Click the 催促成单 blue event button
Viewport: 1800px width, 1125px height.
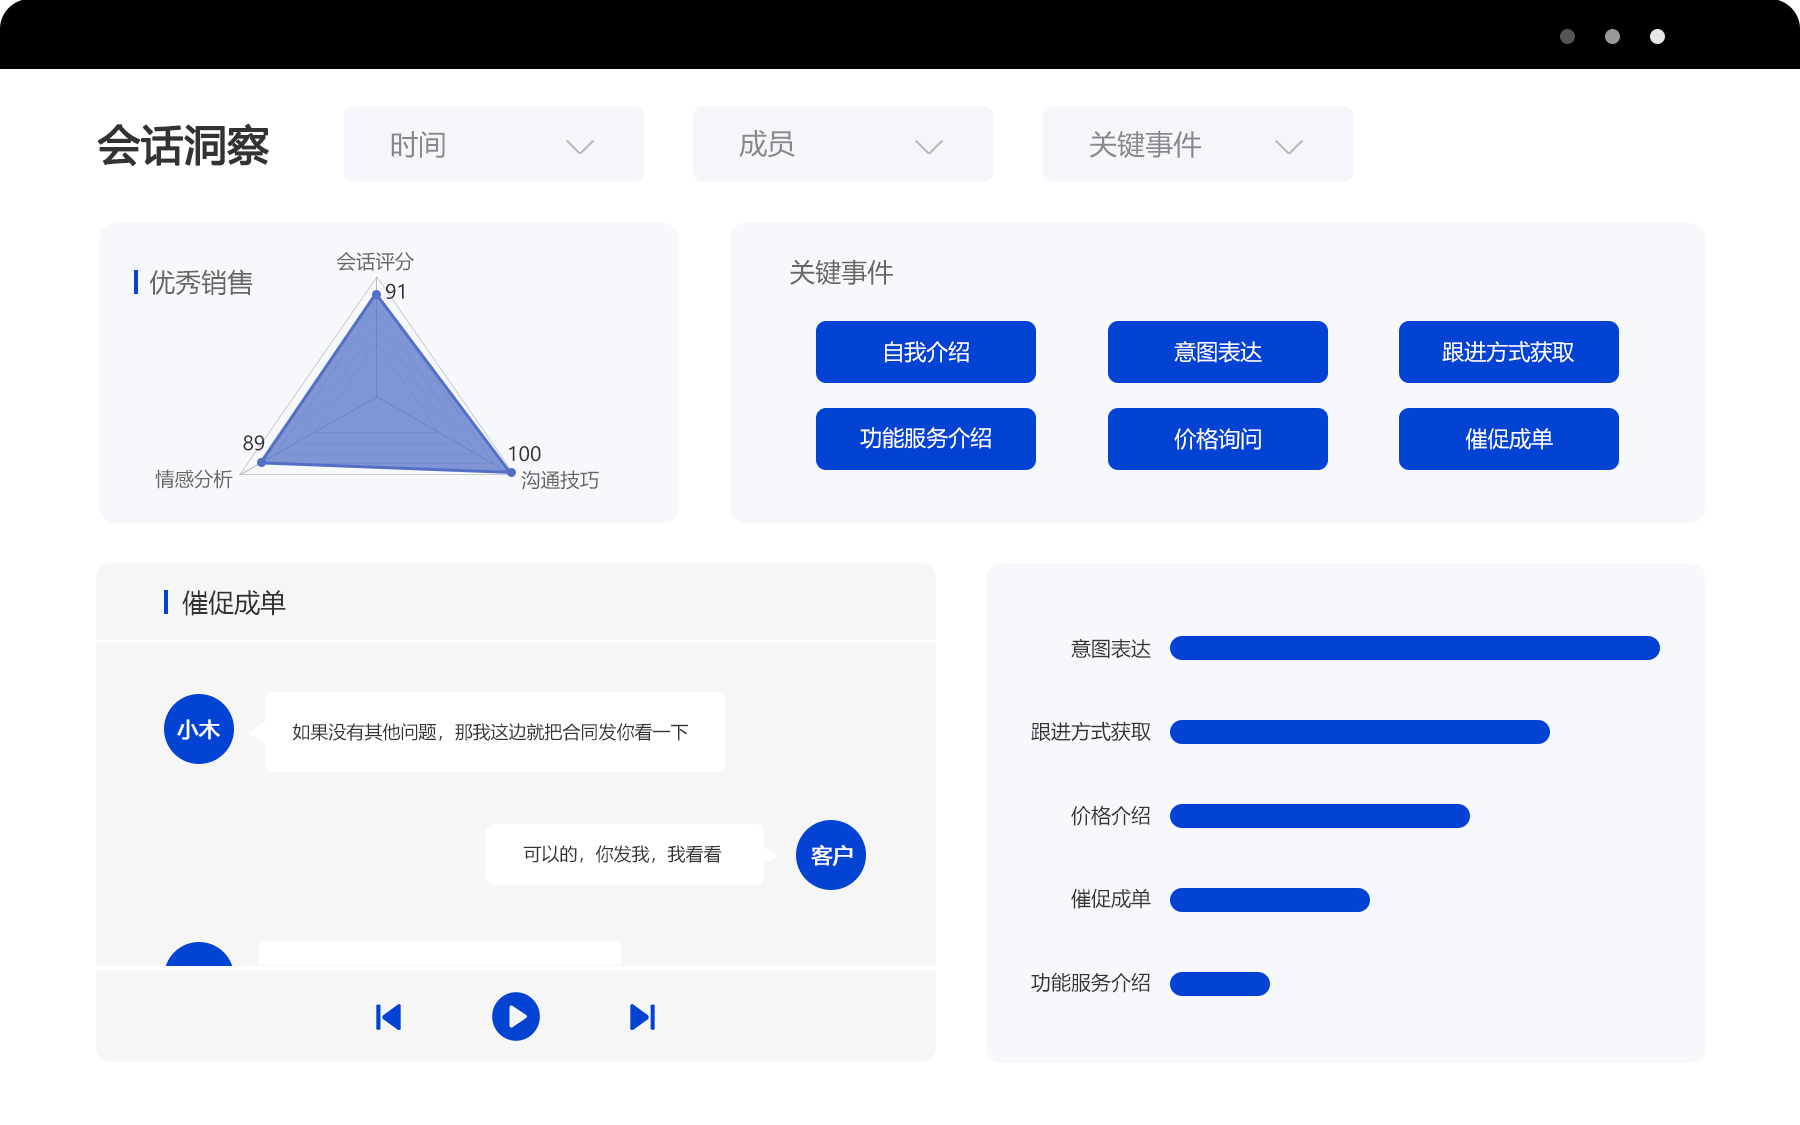(x=1508, y=439)
